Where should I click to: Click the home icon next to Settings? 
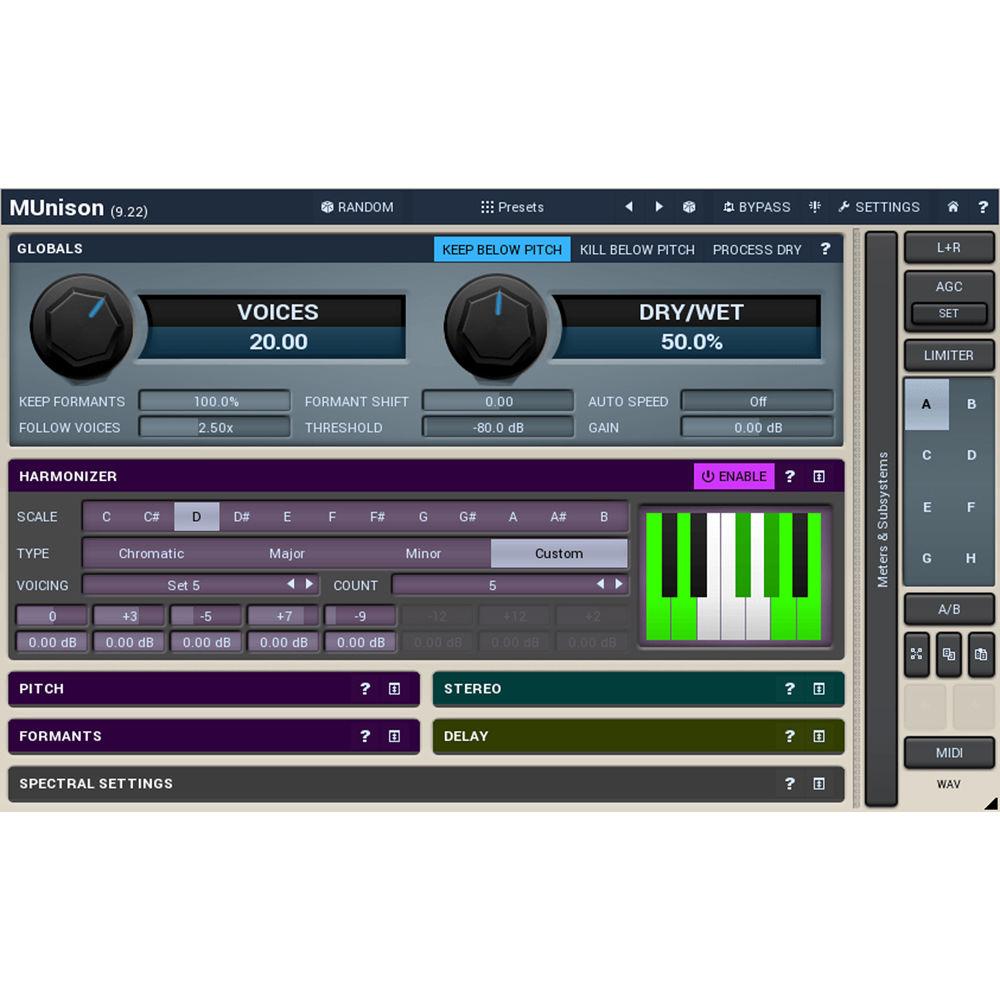click(x=952, y=207)
